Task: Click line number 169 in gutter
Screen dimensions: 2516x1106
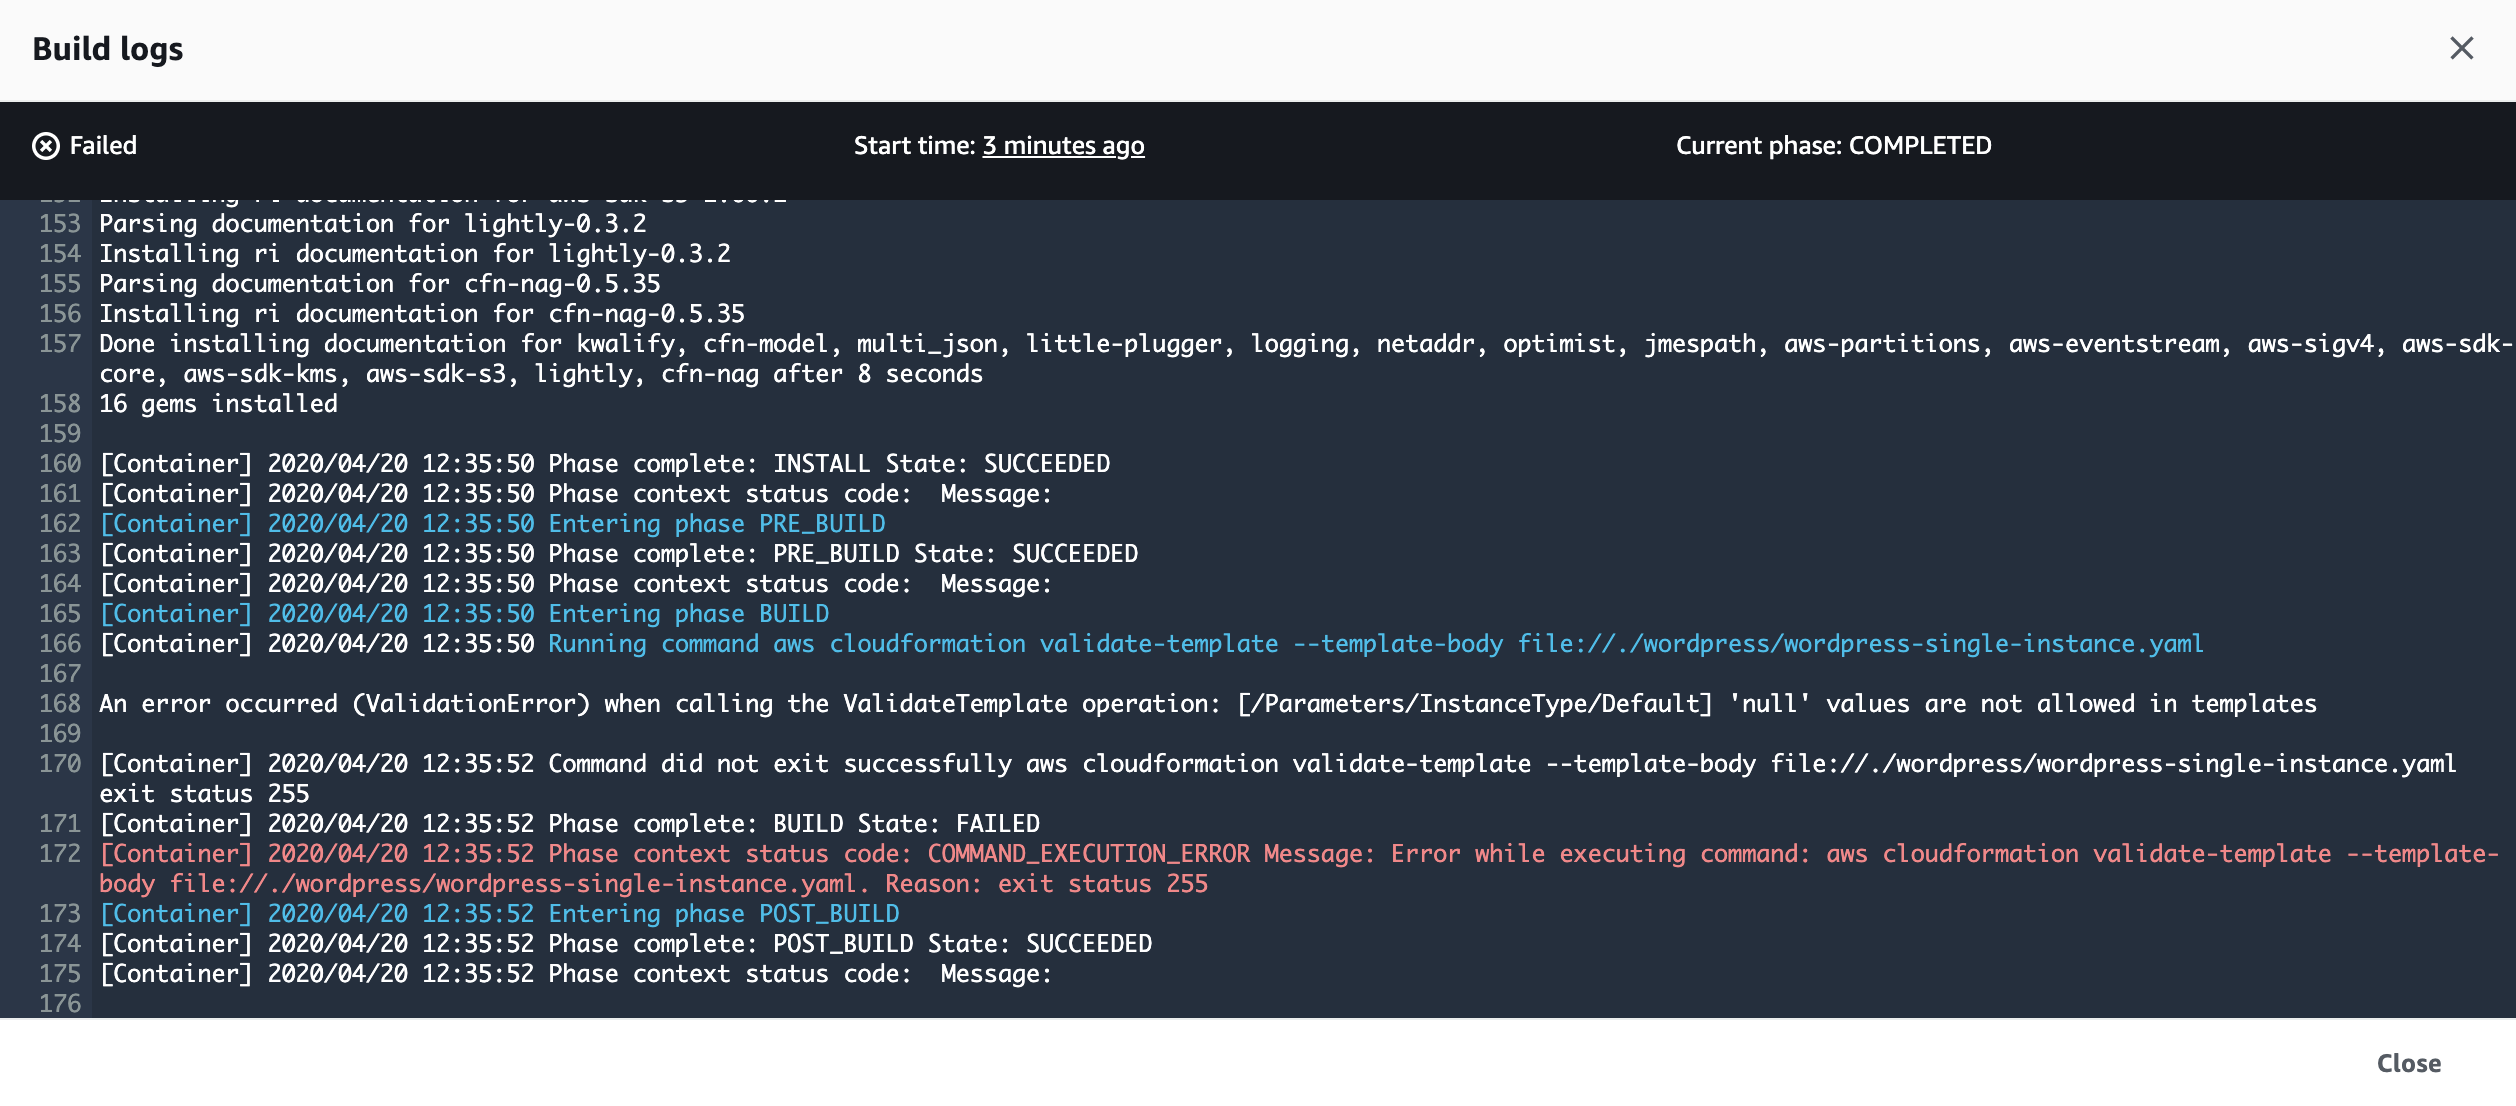Action: 60,734
